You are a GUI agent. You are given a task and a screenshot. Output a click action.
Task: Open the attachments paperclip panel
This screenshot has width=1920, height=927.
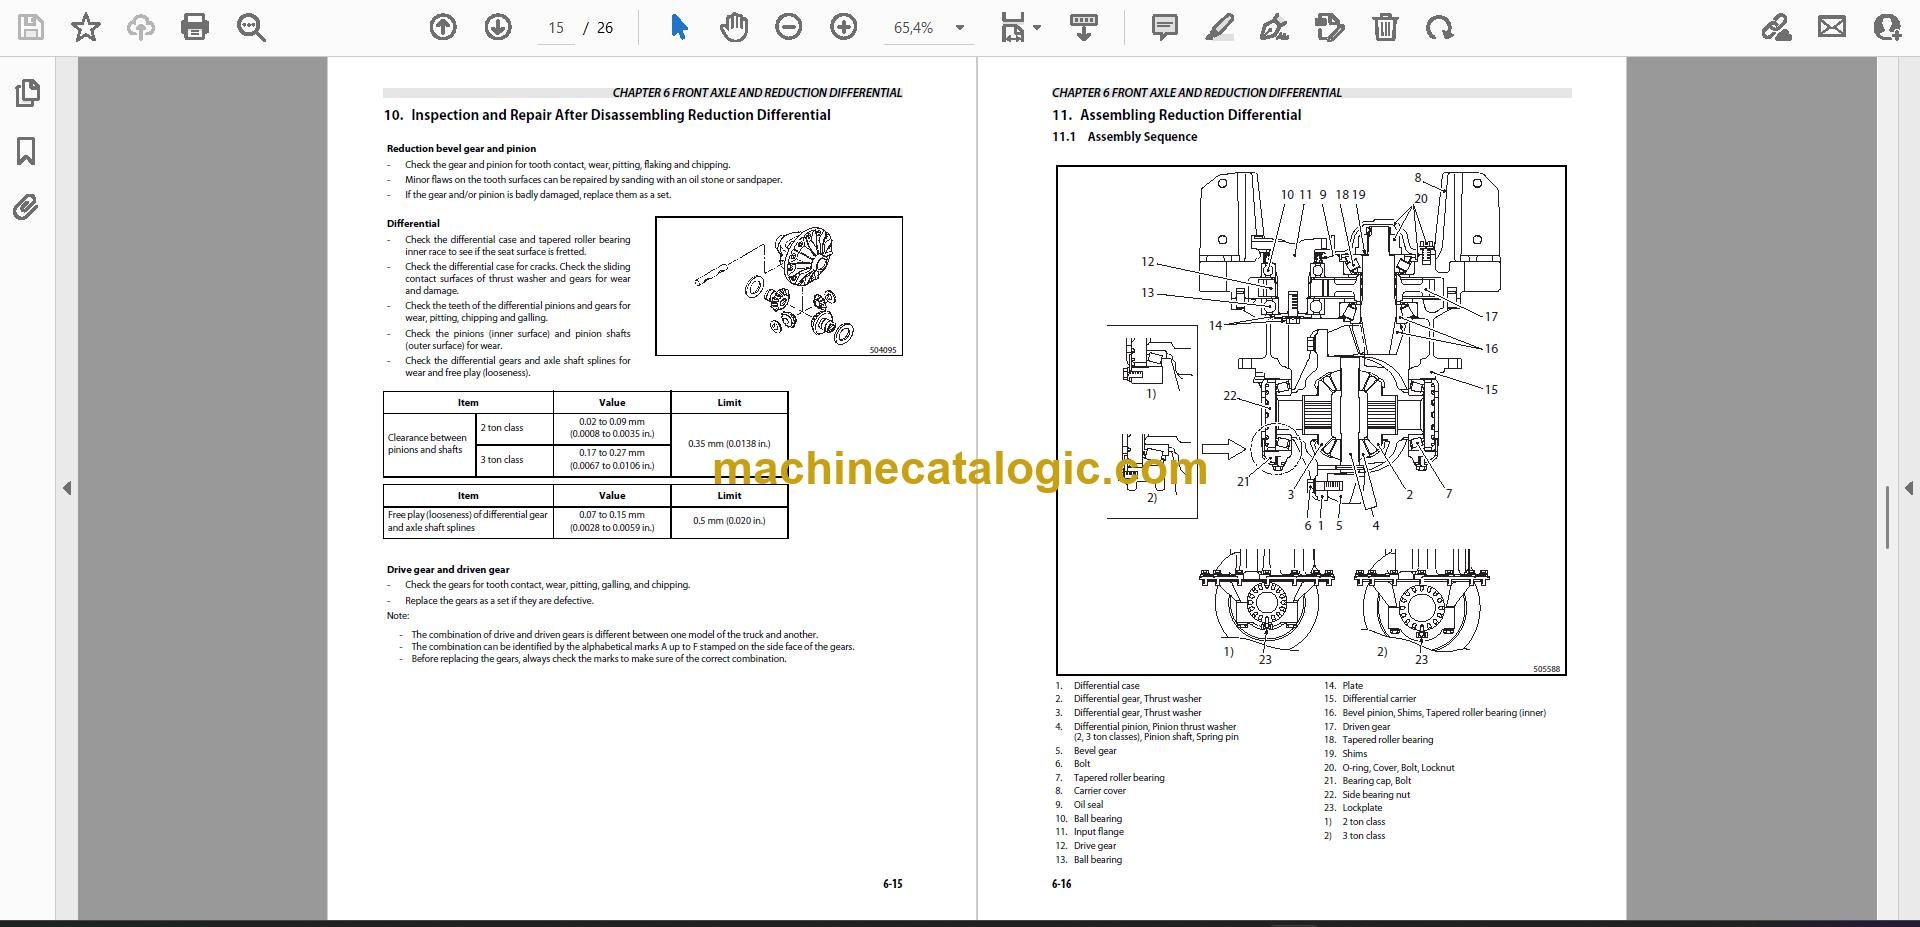(x=26, y=208)
